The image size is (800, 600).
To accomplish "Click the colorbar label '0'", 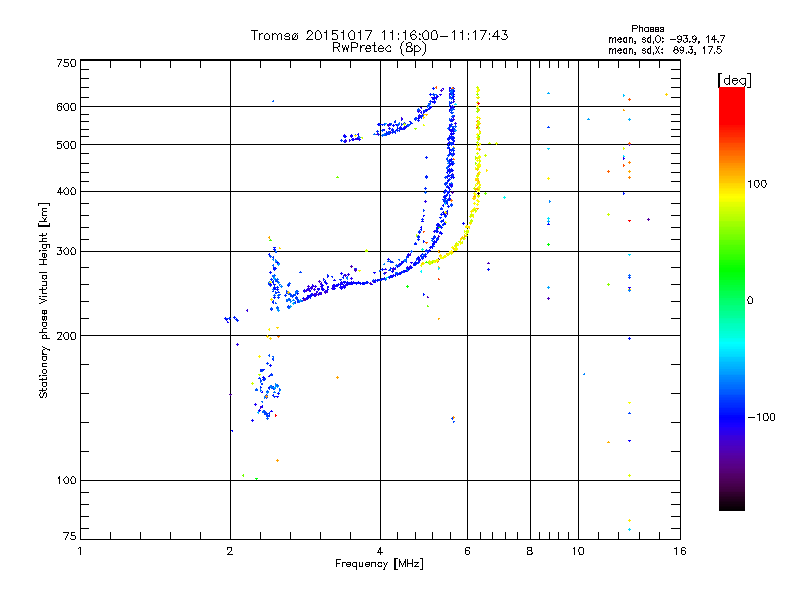I will pyautogui.click(x=750, y=301).
